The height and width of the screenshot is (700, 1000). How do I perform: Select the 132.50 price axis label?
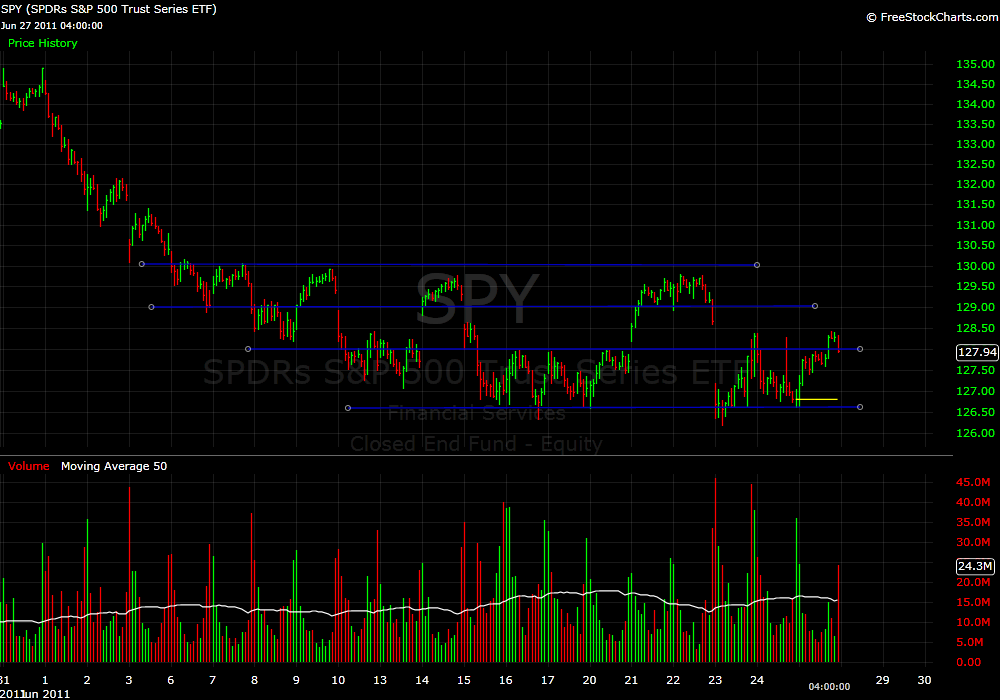coord(975,164)
